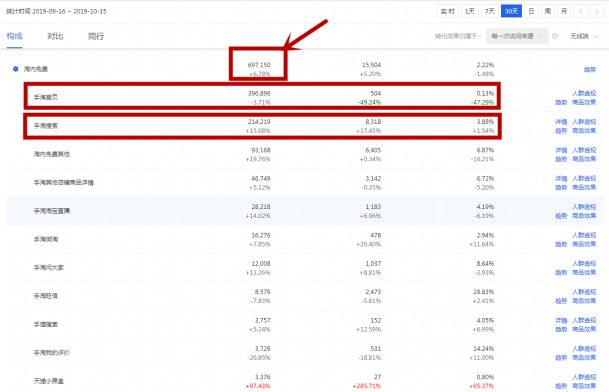Click the 手淘搜索 source name

45,126
